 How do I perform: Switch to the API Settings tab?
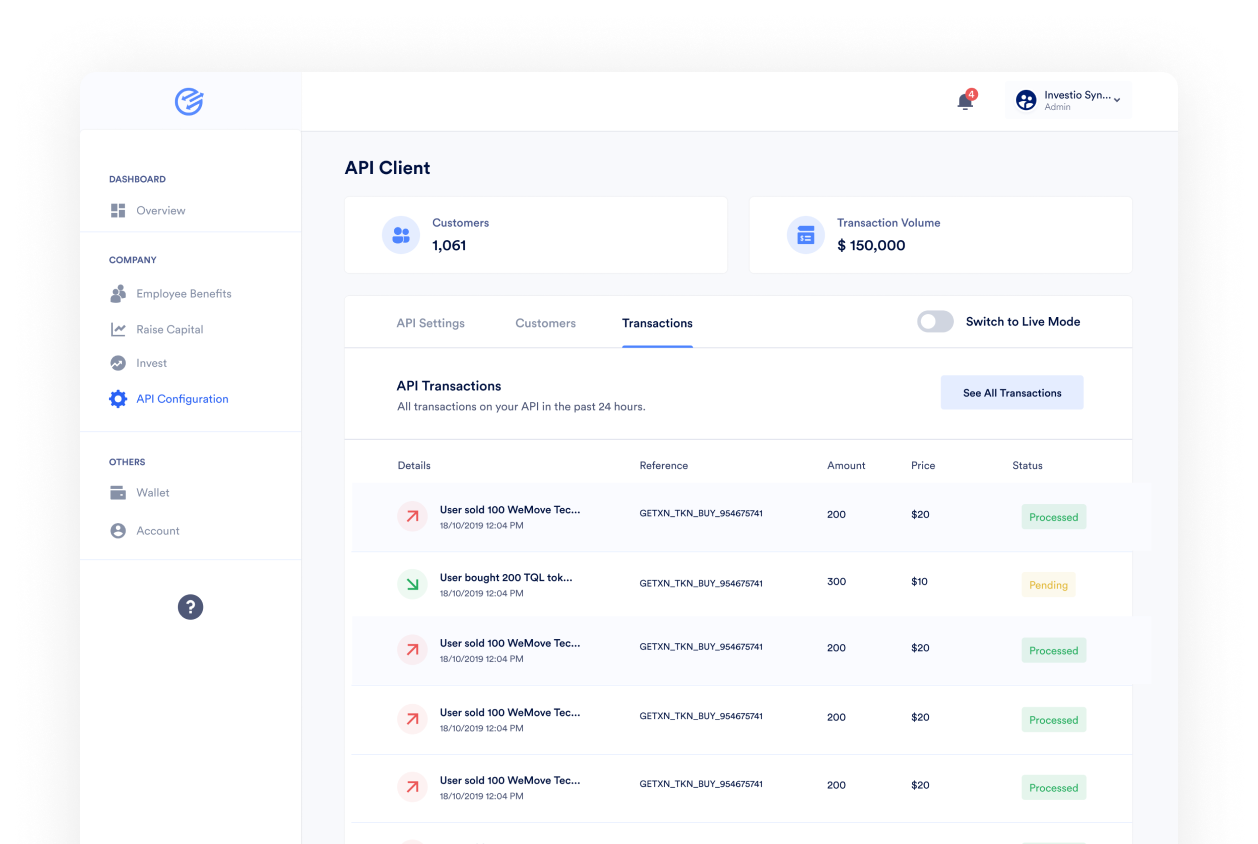click(x=430, y=323)
